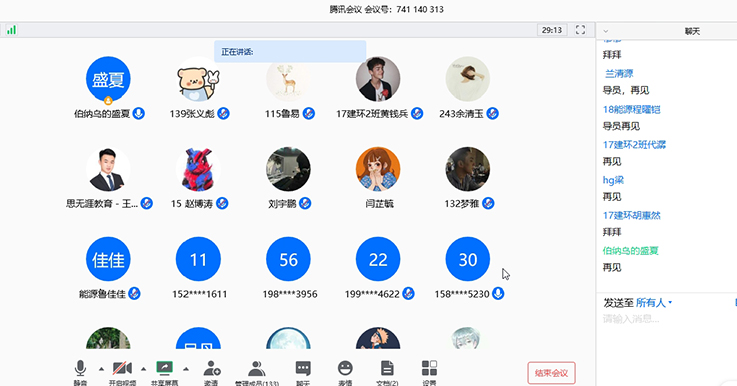This screenshot has width=737, height=386.
Task: Click green chat sender name 伯纳乌的盛夏
Action: 631,251
